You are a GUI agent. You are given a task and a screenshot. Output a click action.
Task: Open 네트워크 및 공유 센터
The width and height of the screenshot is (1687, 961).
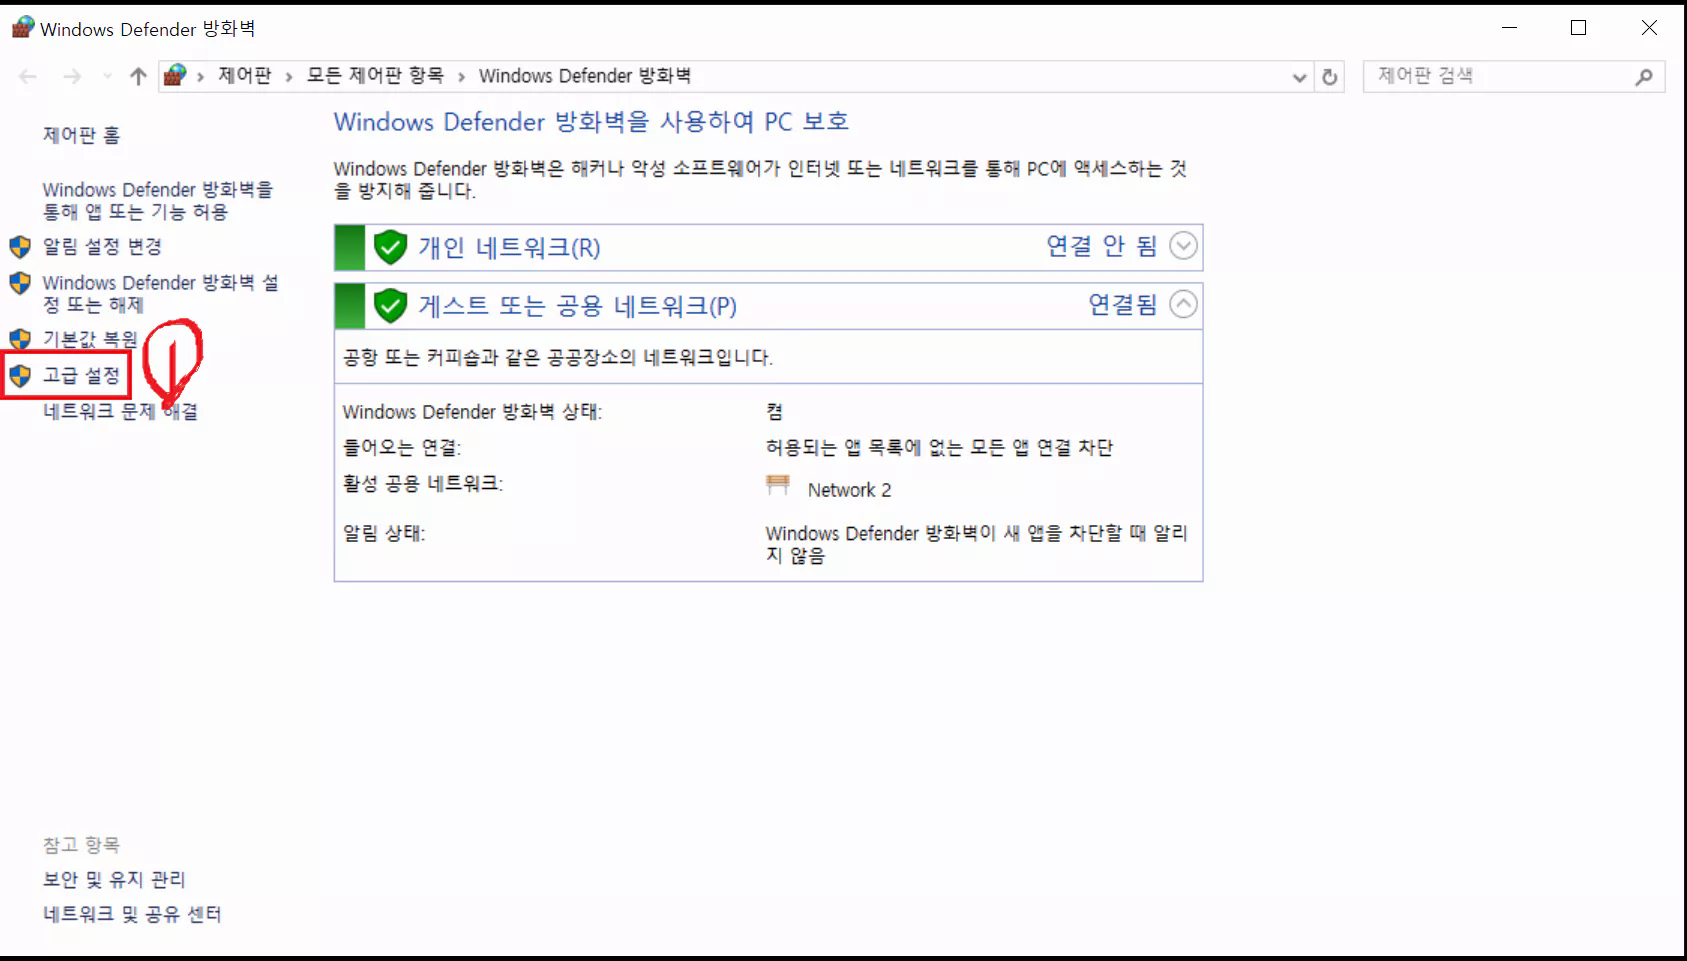[x=131, y=913]
